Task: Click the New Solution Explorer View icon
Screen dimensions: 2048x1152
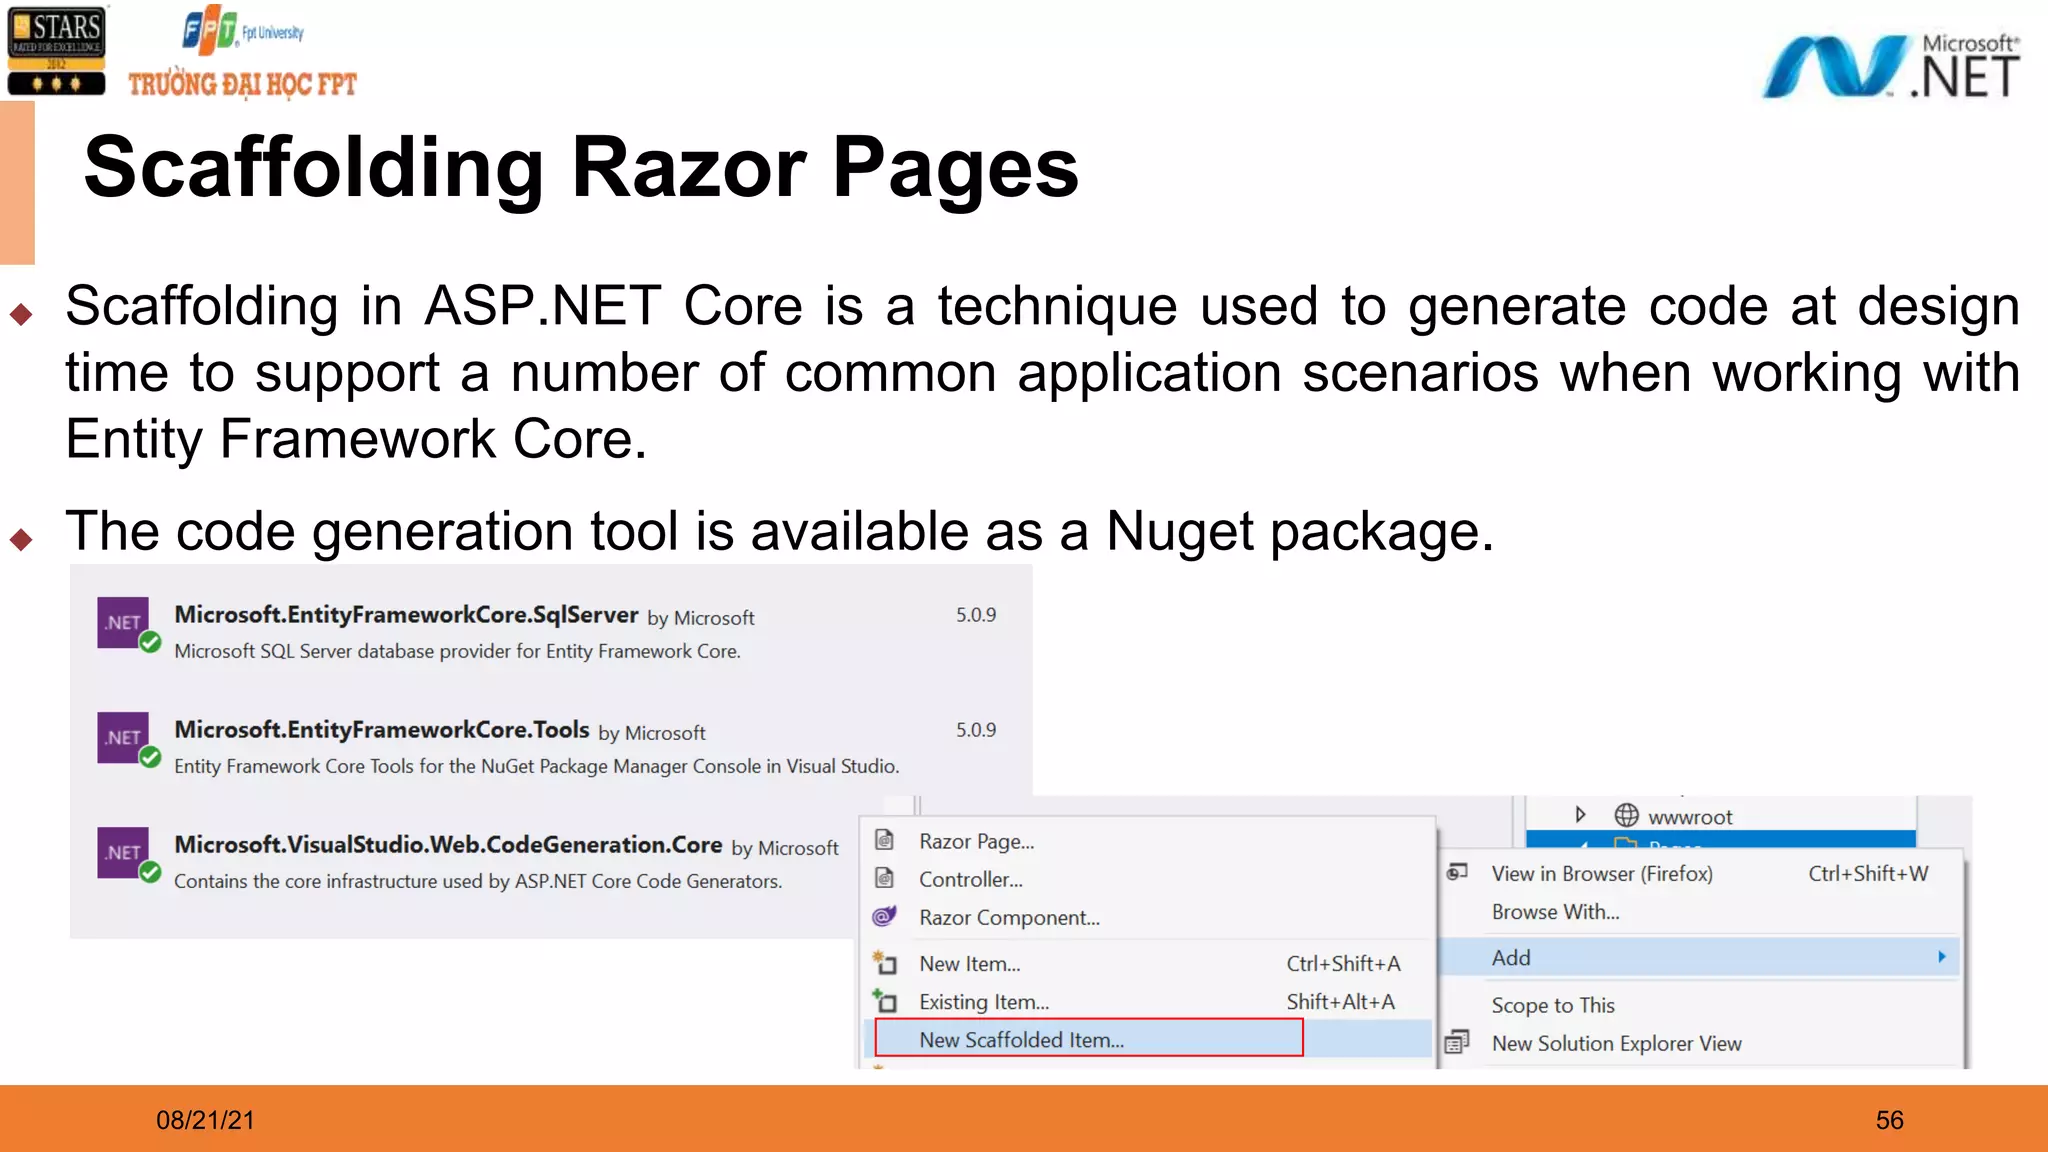Action: pyautogui.click(x=1458, y=1042)
